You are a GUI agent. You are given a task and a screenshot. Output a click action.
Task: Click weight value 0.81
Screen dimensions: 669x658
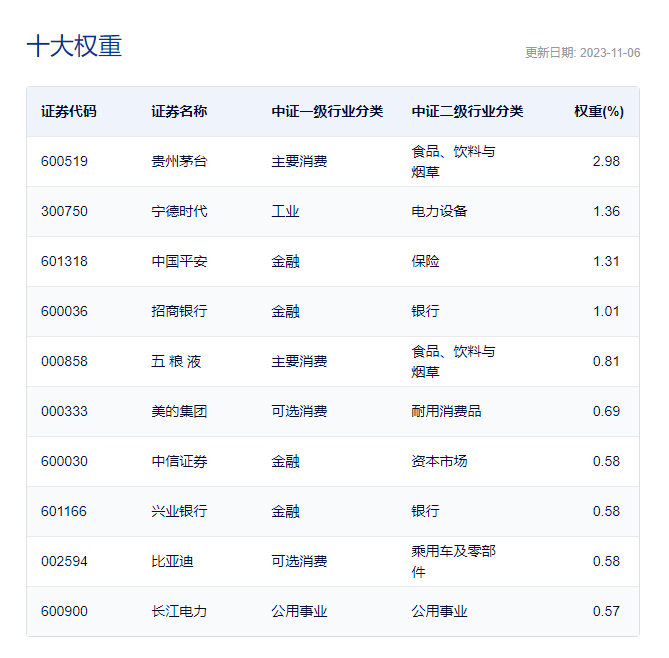(606, 361)
